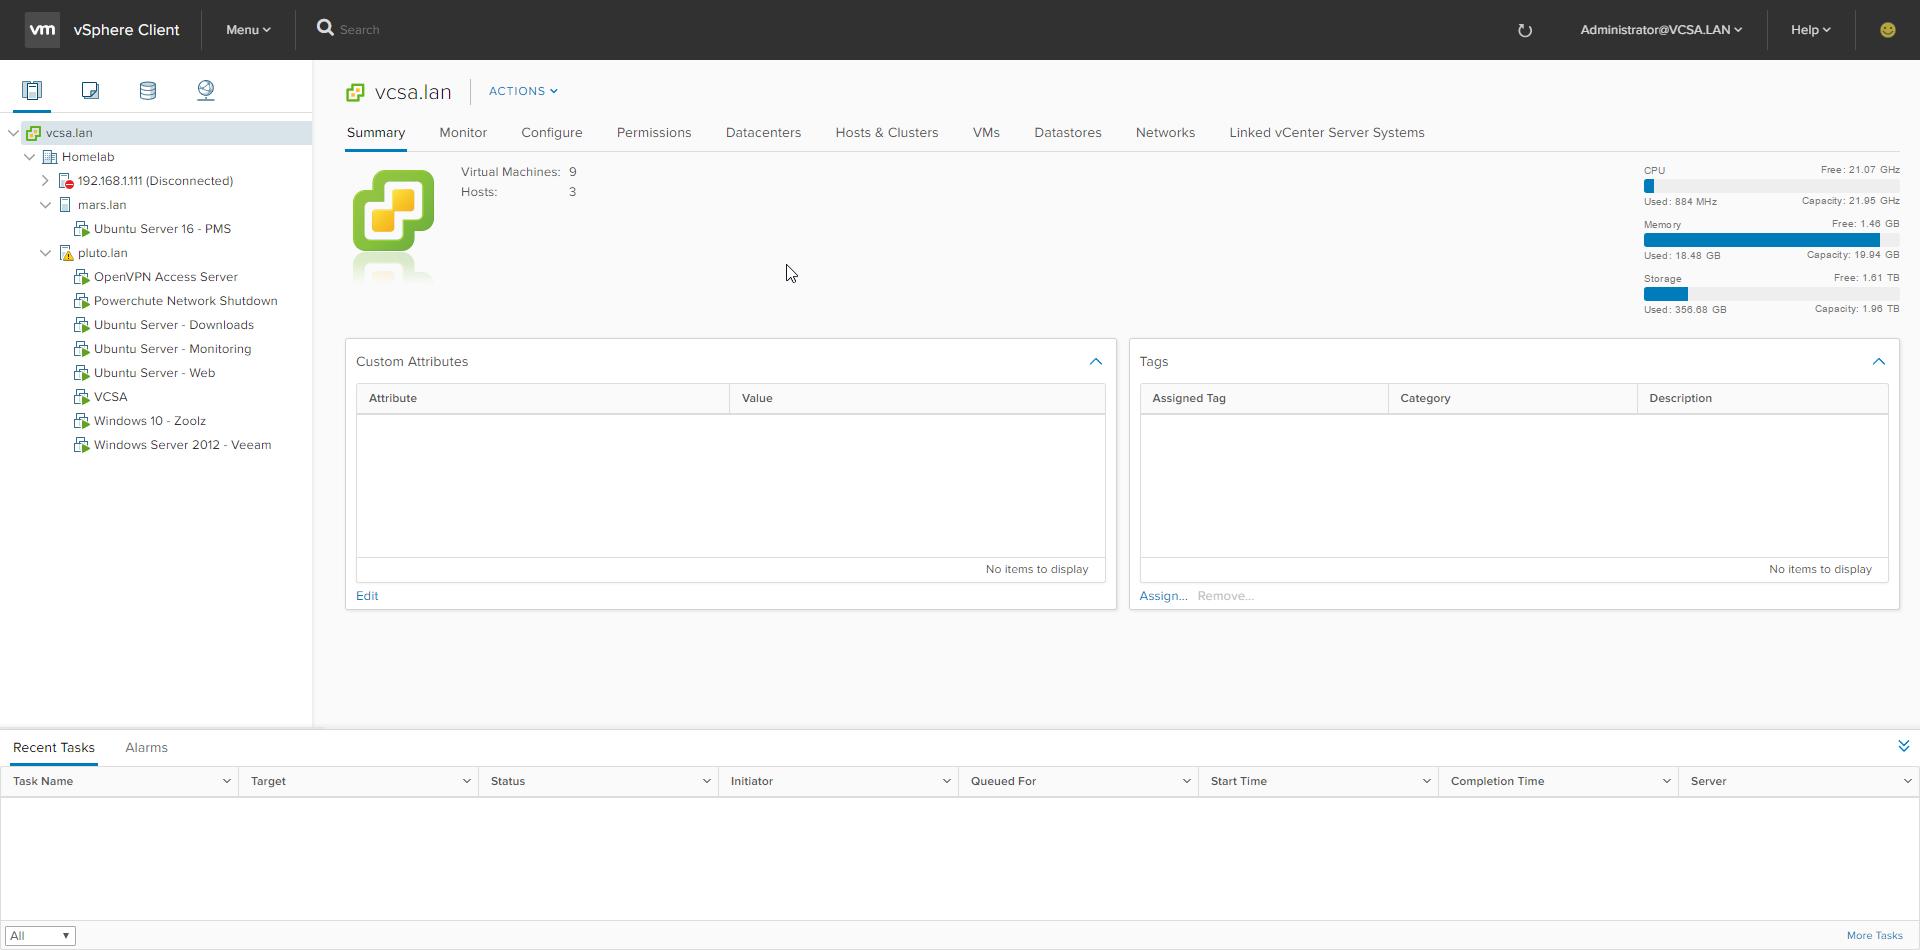The width and height of the screenshot is (1920, 950).
Task: Click the mars.lan host icon
Action: pos(66,205)
